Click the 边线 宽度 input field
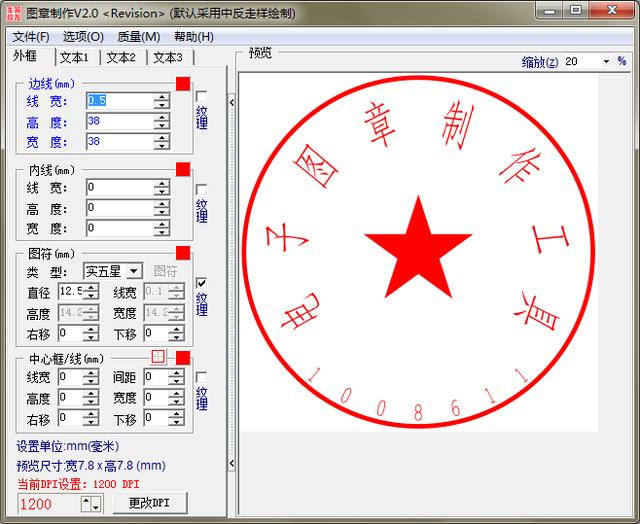 (120, 142)
